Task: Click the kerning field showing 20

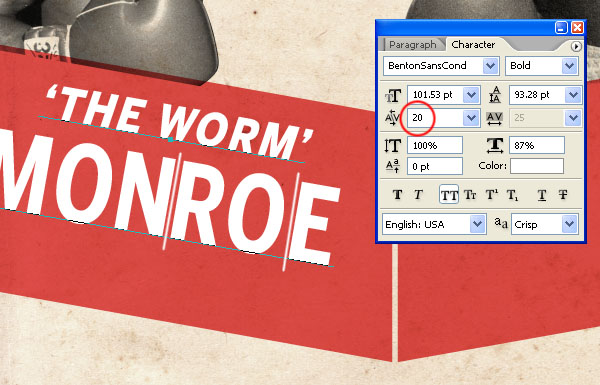Action: pyautogui.click(x=435, y=117)
